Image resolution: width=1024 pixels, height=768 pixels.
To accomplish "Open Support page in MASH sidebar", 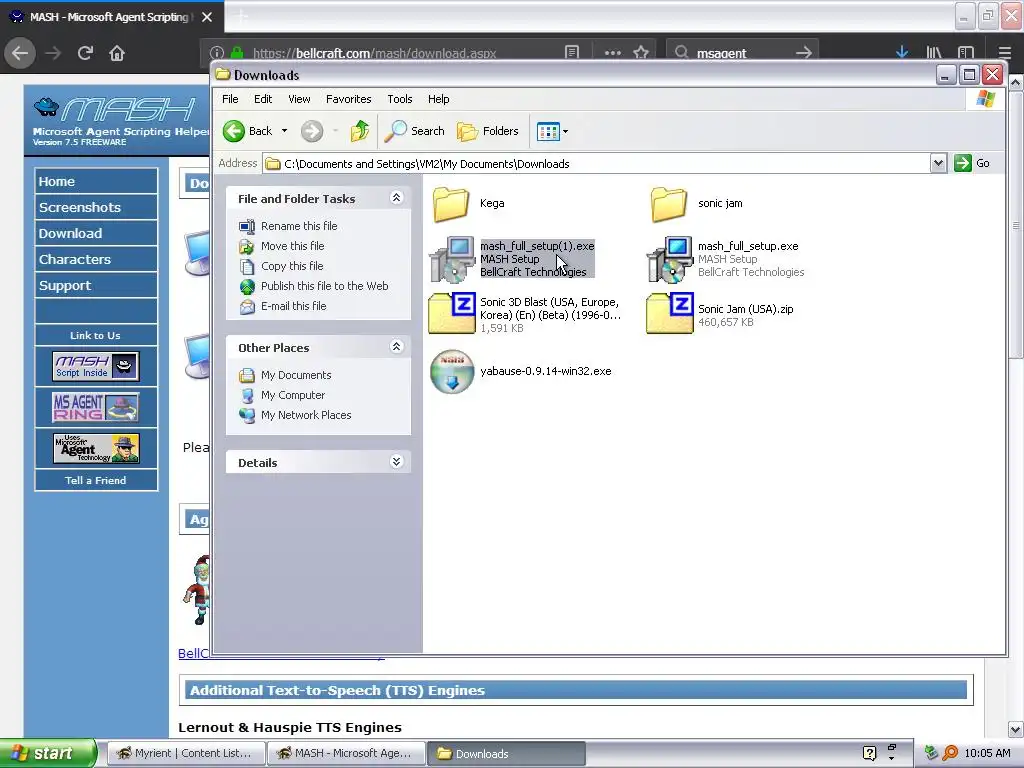I will click(96, 285).
